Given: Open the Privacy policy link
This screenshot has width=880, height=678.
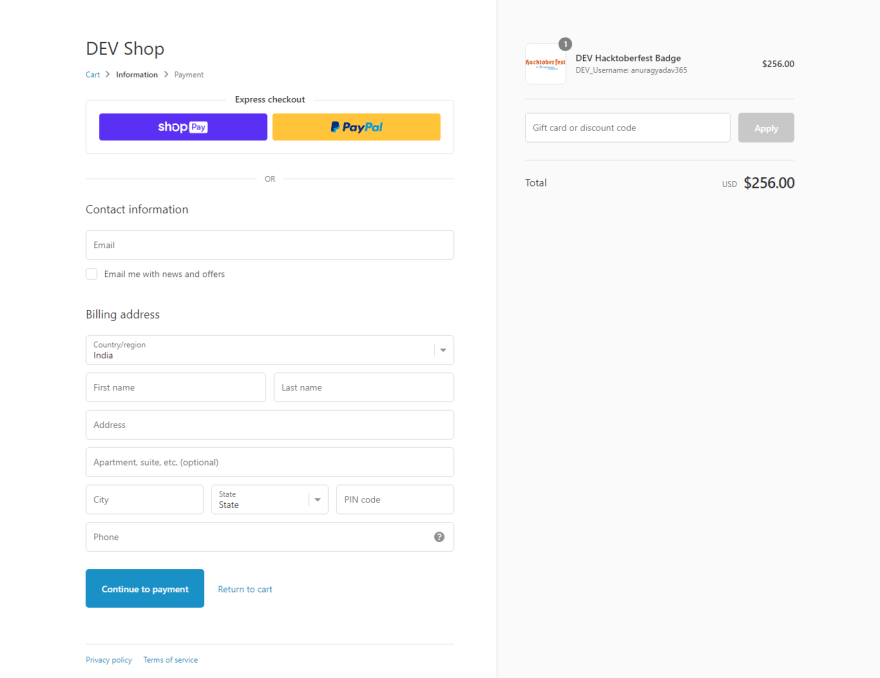Looking at the screenshot, I should point(109,660).
